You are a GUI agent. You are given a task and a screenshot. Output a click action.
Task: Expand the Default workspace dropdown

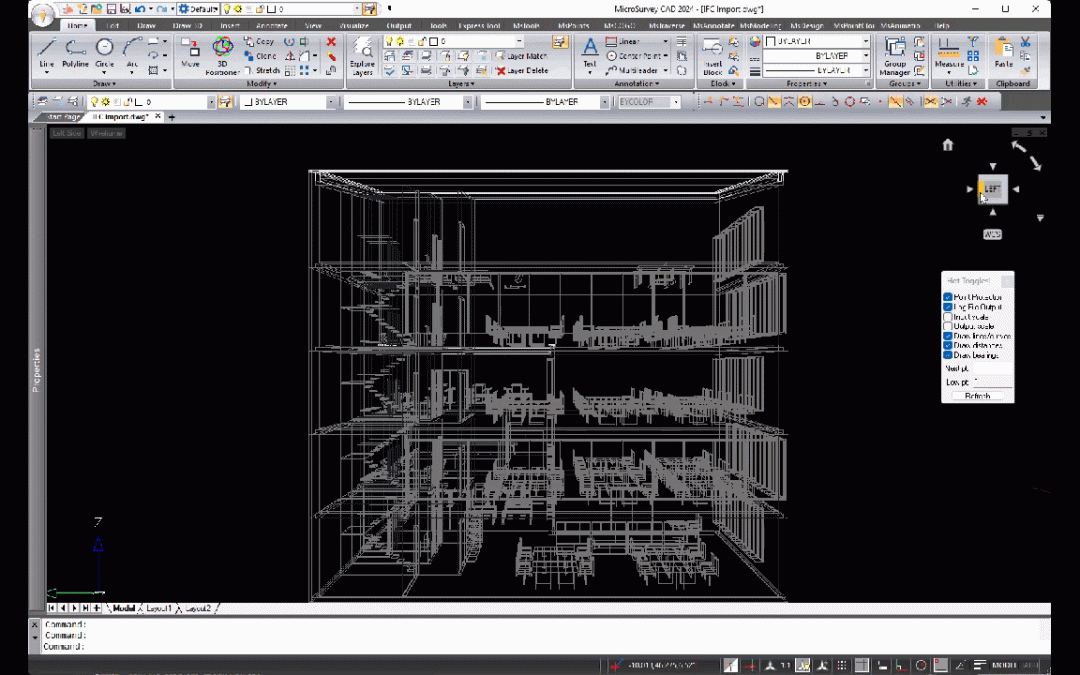point(213,9)
